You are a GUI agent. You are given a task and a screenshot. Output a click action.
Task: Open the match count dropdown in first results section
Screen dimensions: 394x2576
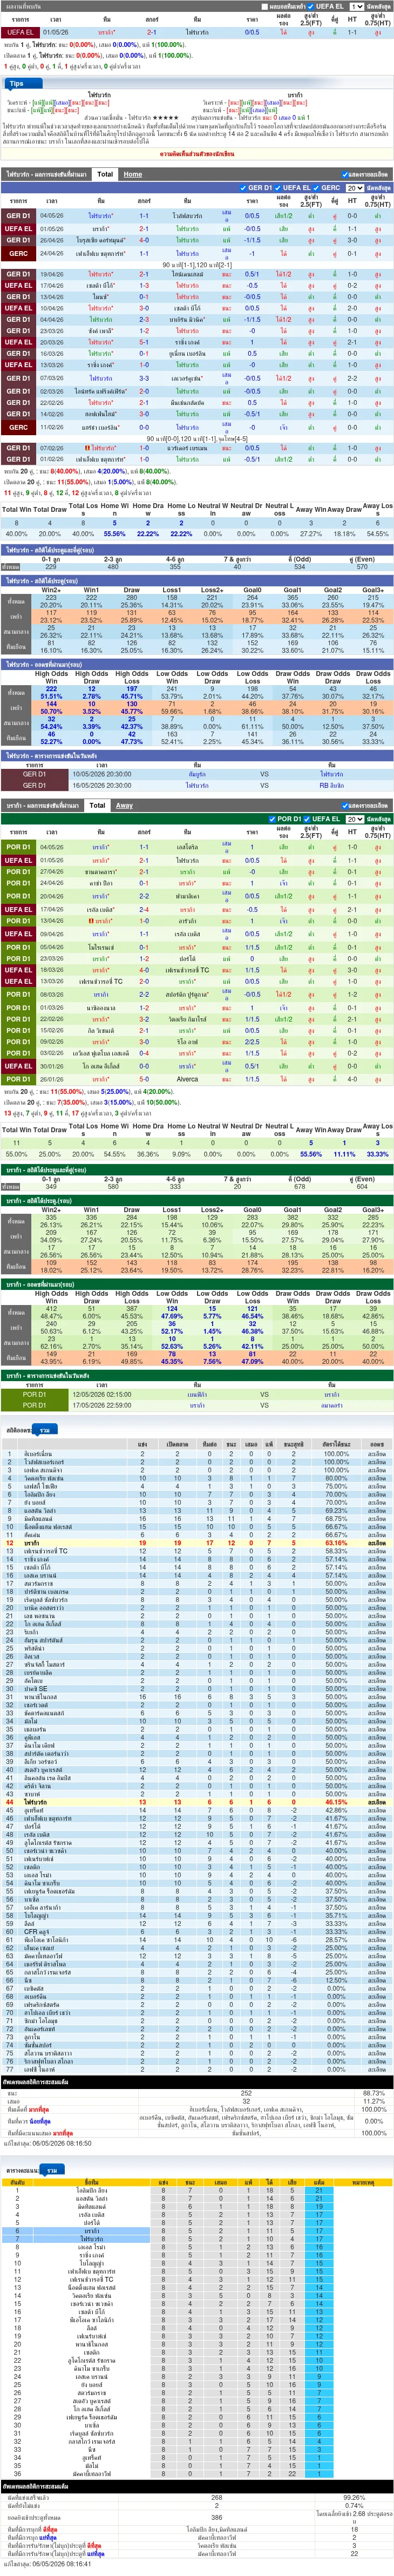tap(354, 188)
